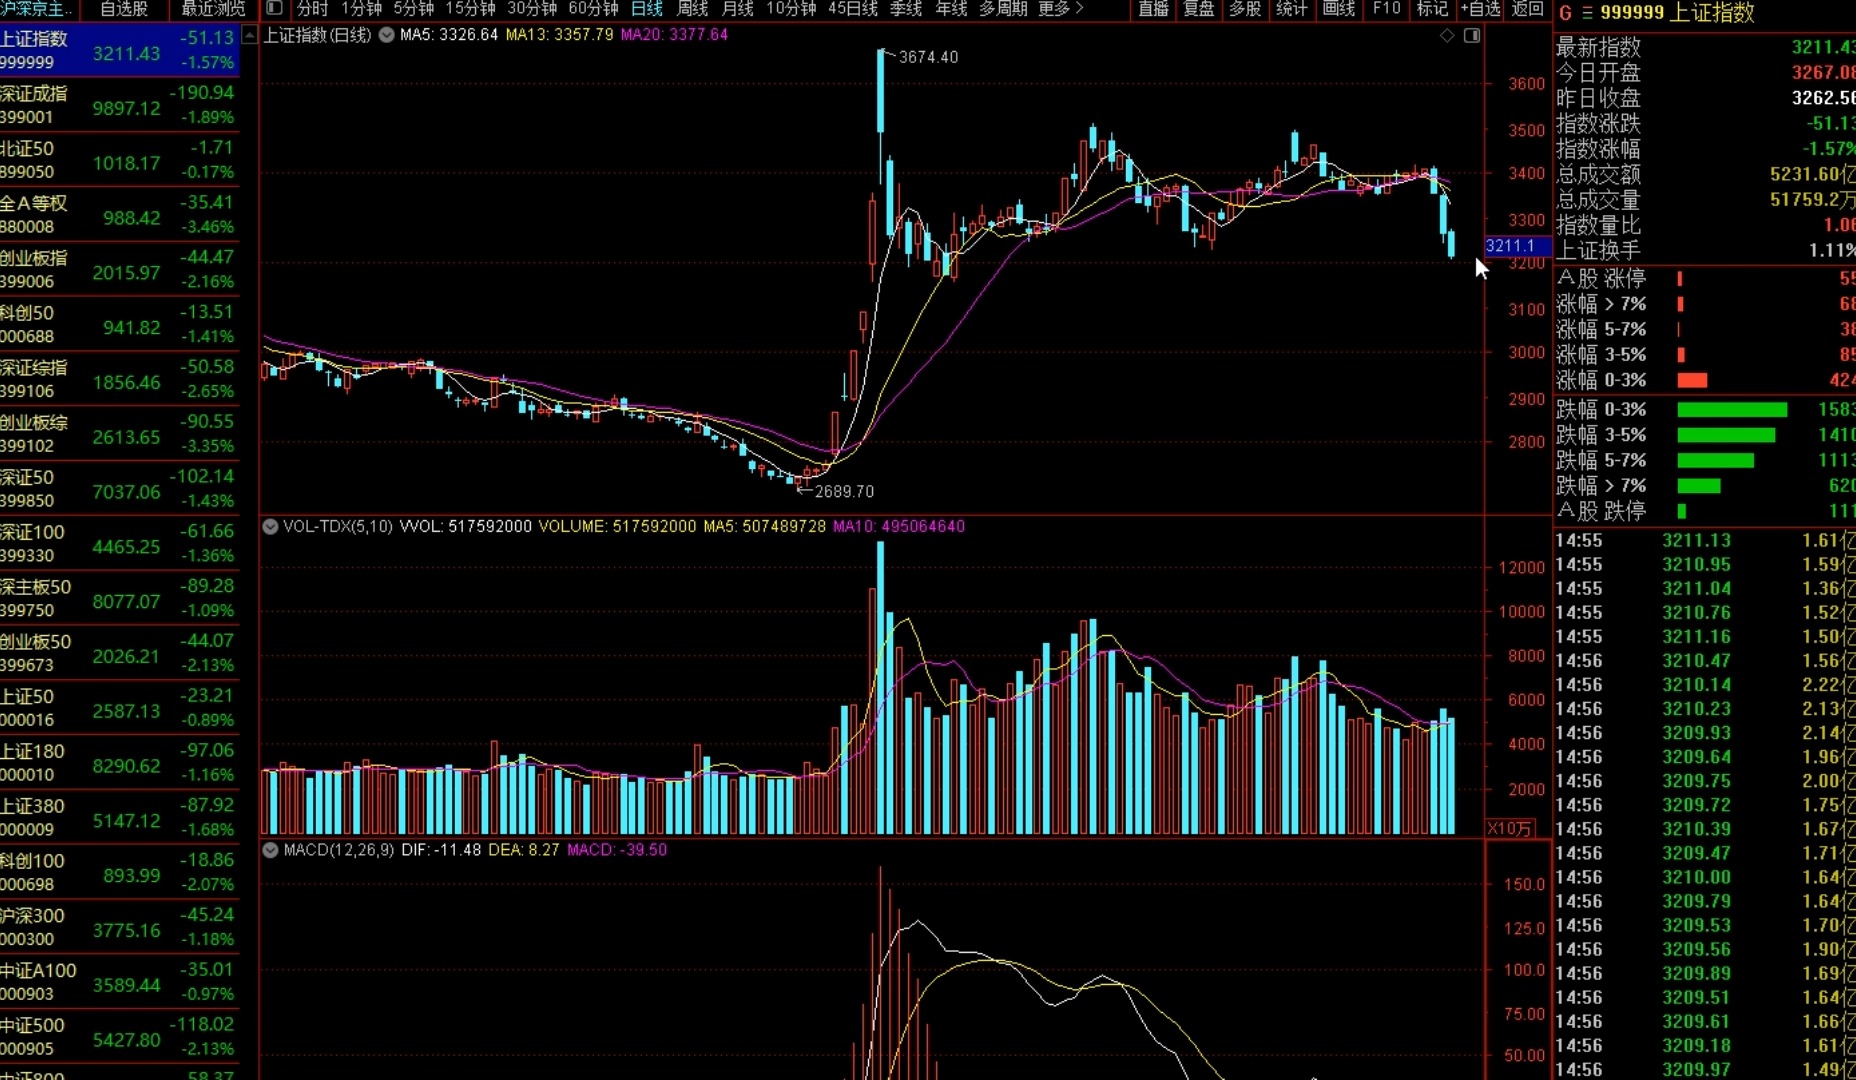Select 深证50 399850 row
Viewport: 1856px width, 1080px height.
point(119,489)
